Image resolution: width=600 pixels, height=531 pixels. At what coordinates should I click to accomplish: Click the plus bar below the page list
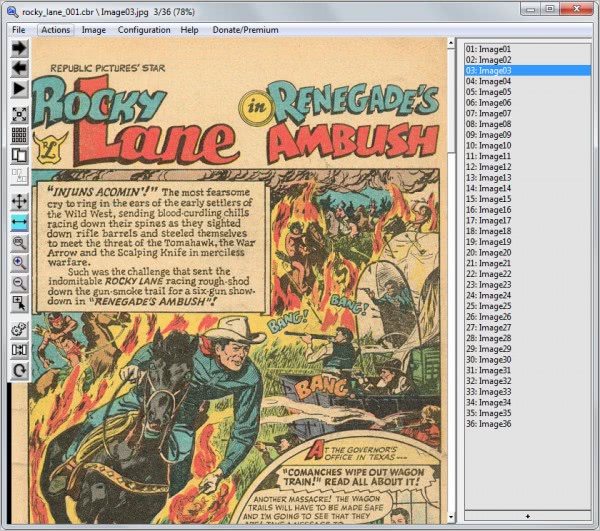click(x=527, y=516)
